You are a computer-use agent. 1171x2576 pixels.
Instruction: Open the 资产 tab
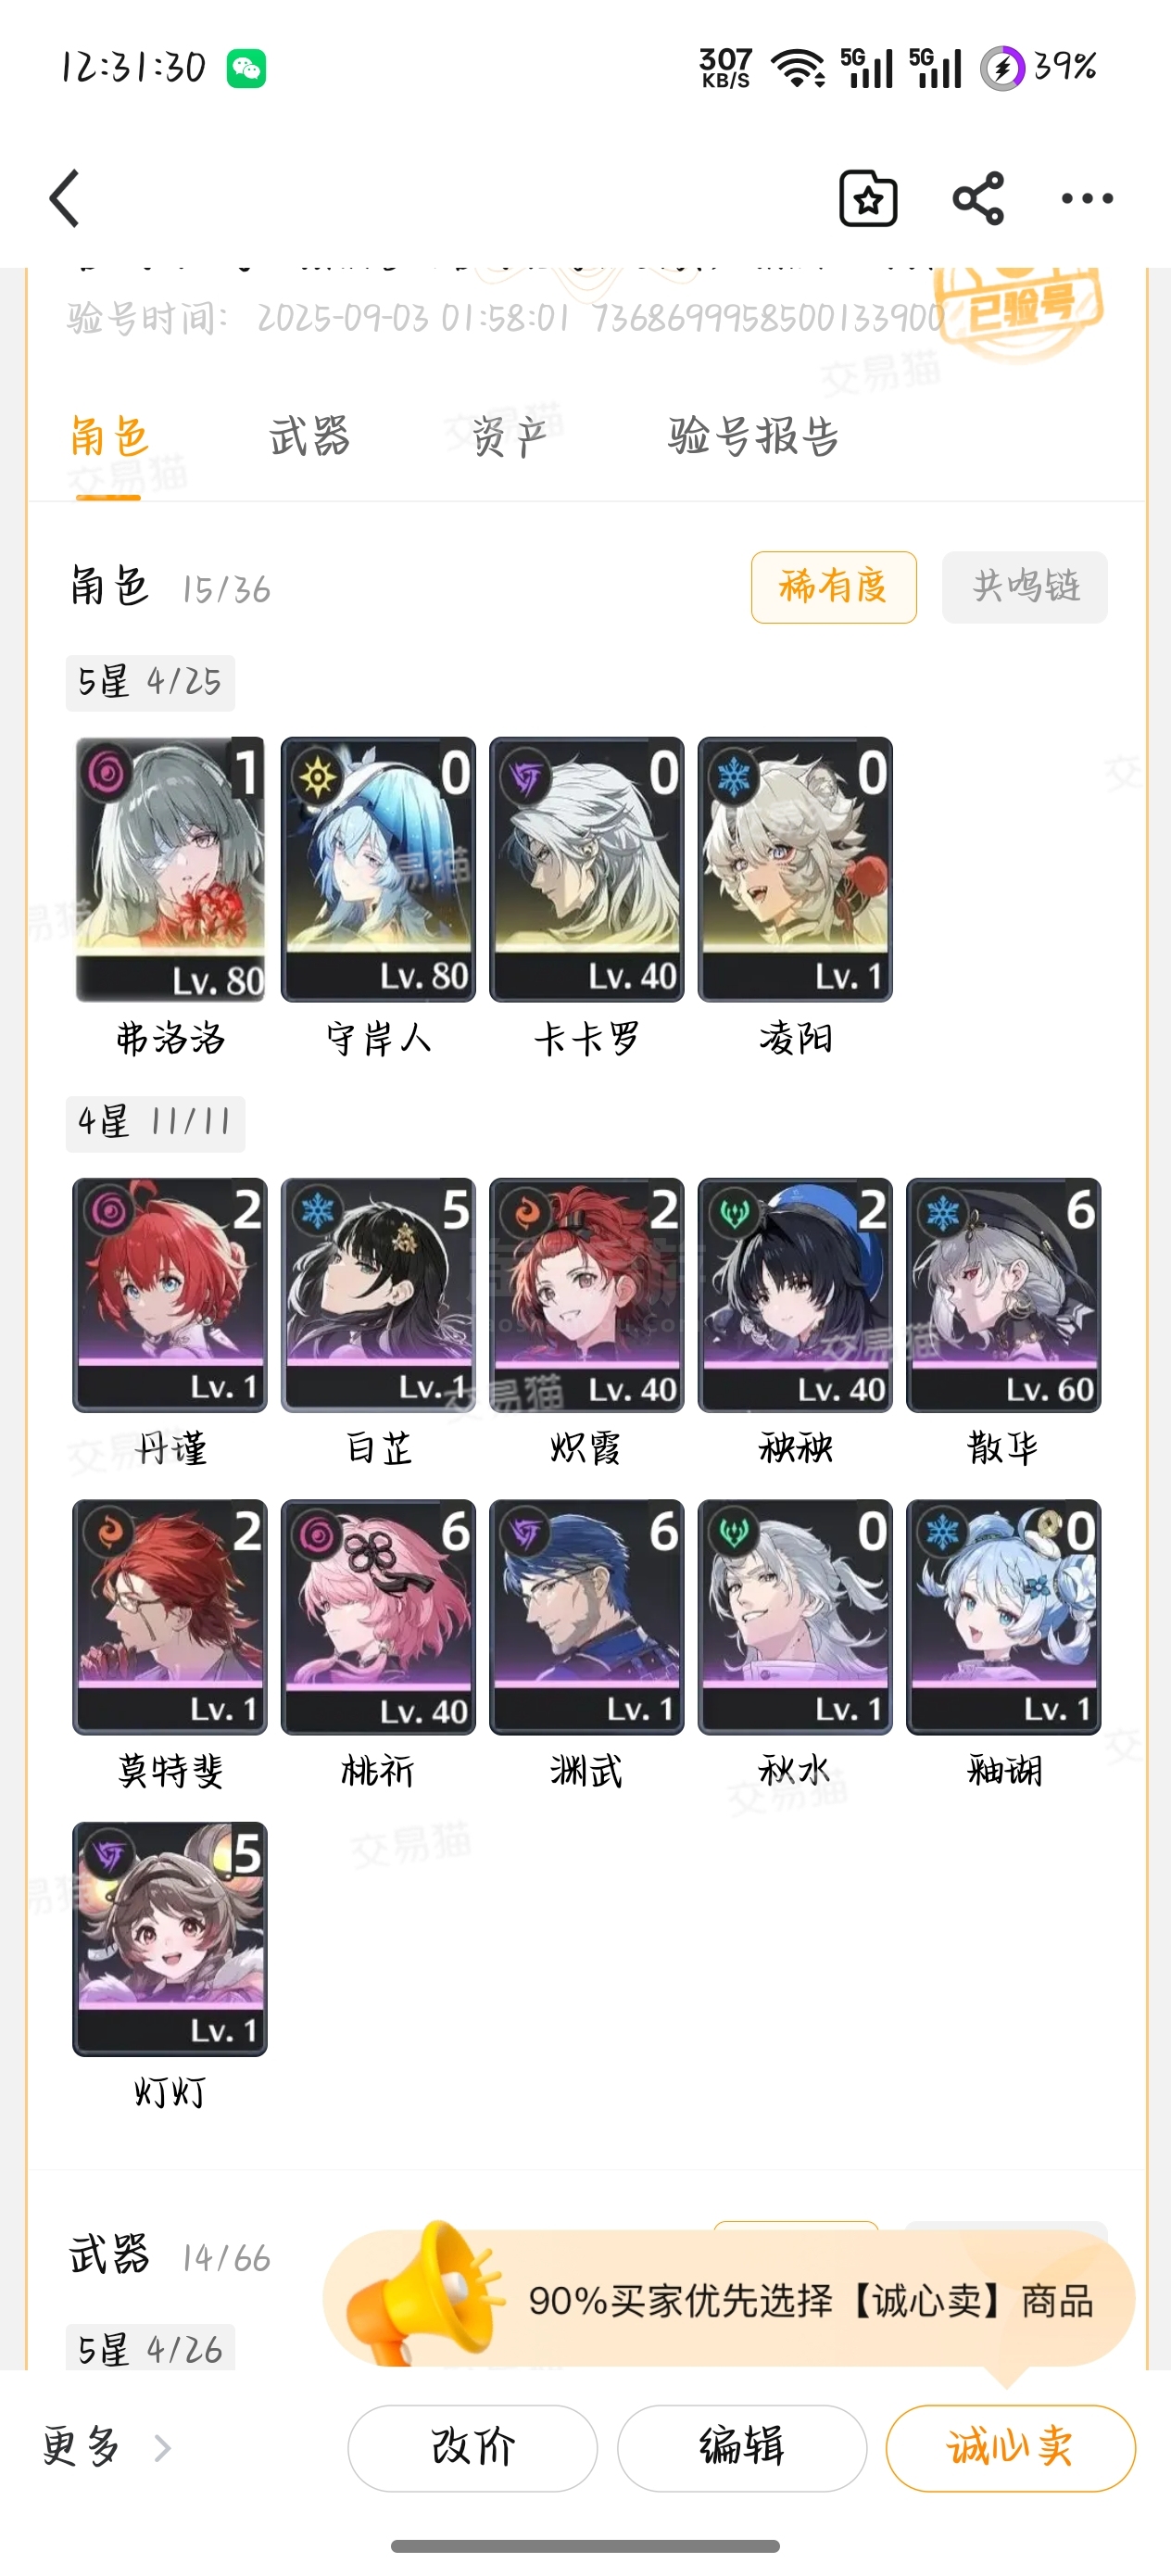[x=510, y=437]
